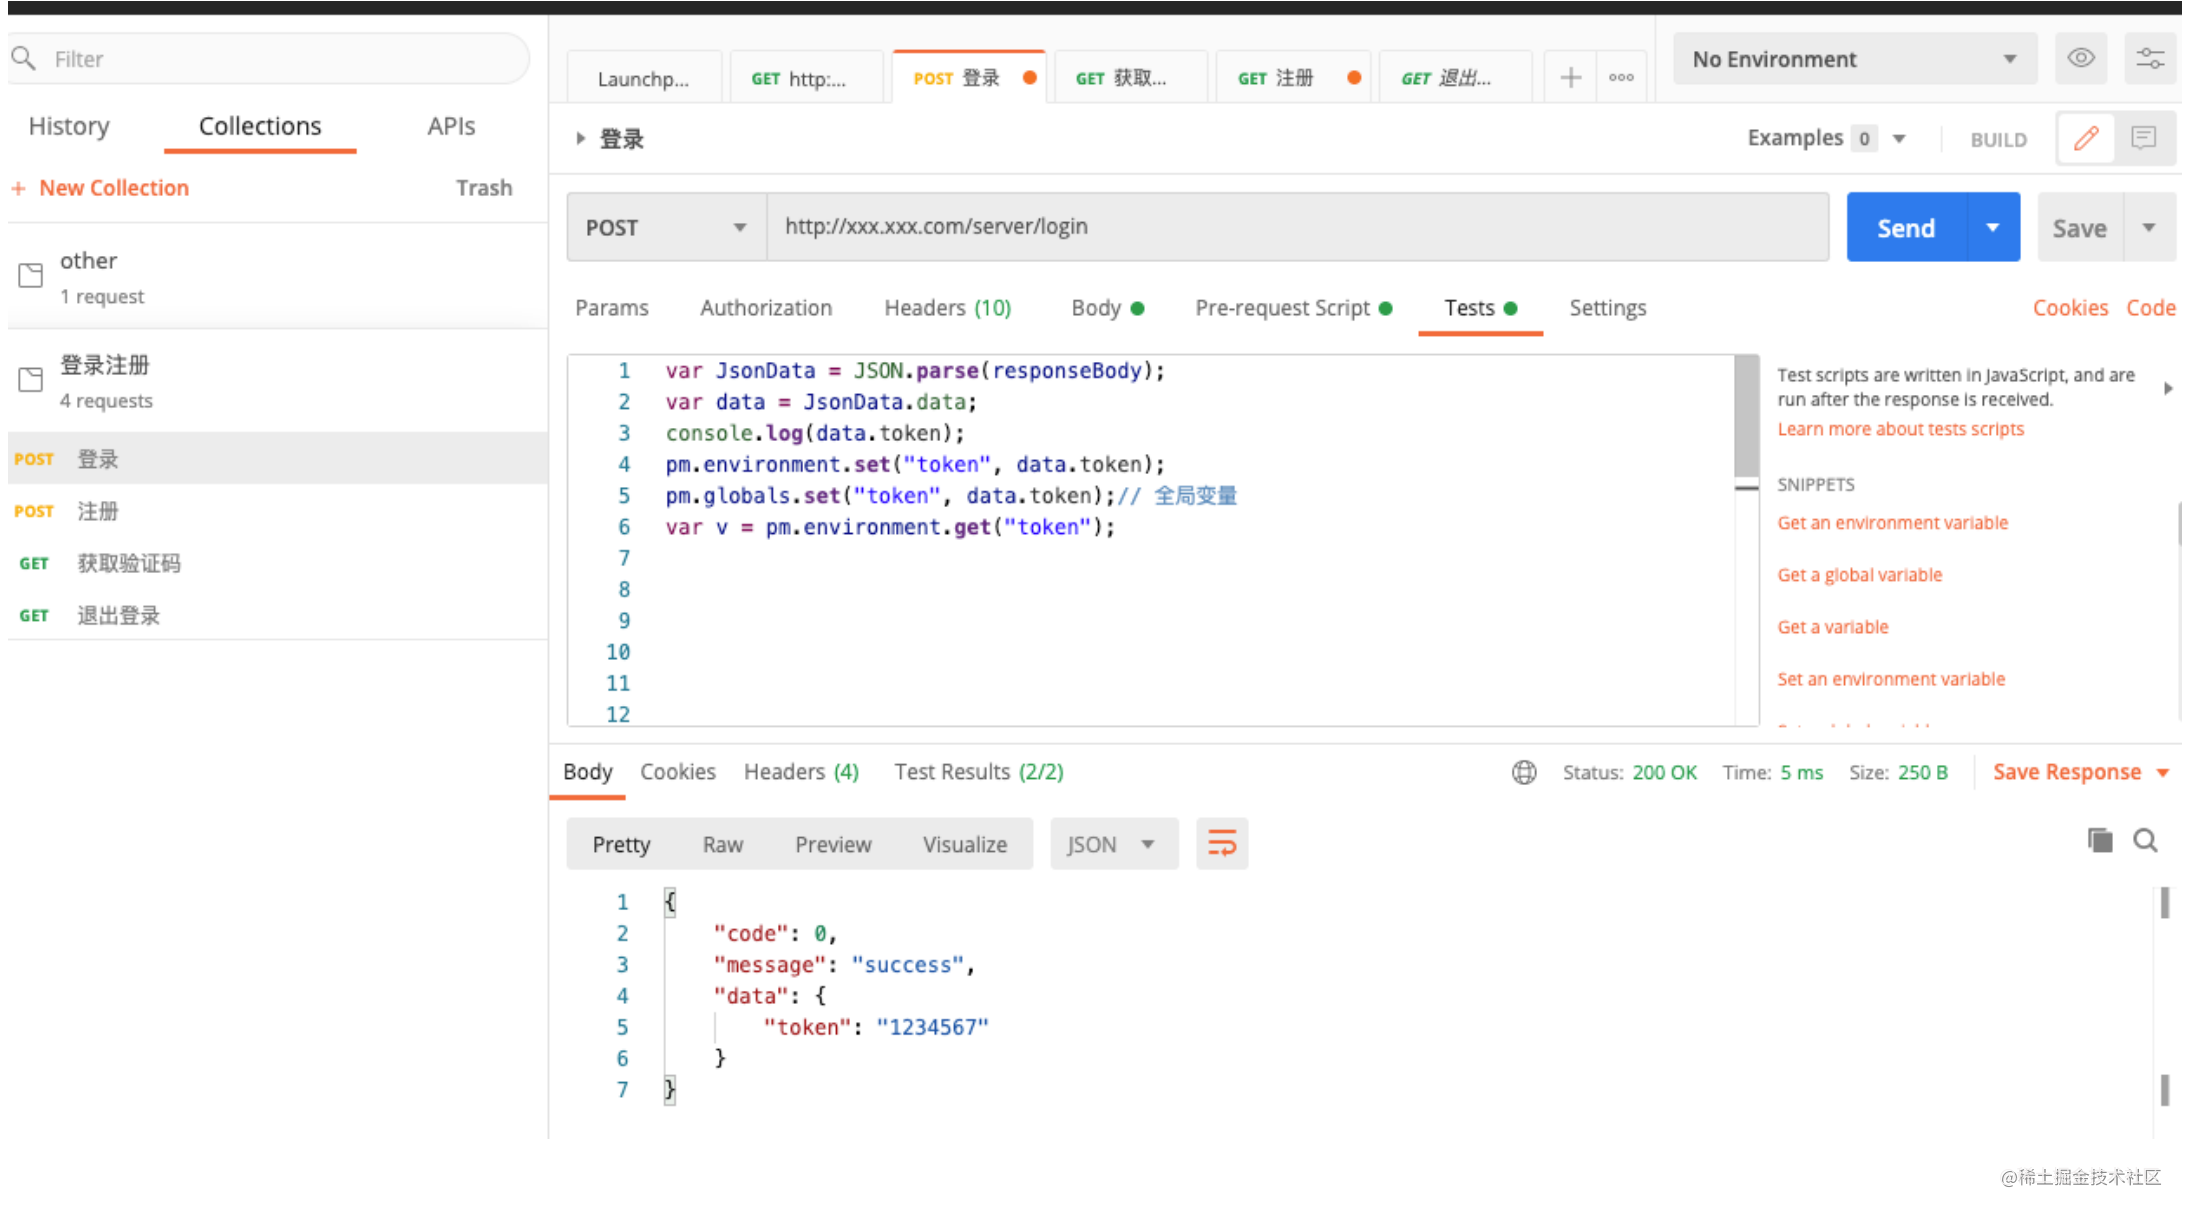2192x1218 pixels.
Task: Click the Examples expander arrow next to 0
Action: click(x=1906, y=138)
